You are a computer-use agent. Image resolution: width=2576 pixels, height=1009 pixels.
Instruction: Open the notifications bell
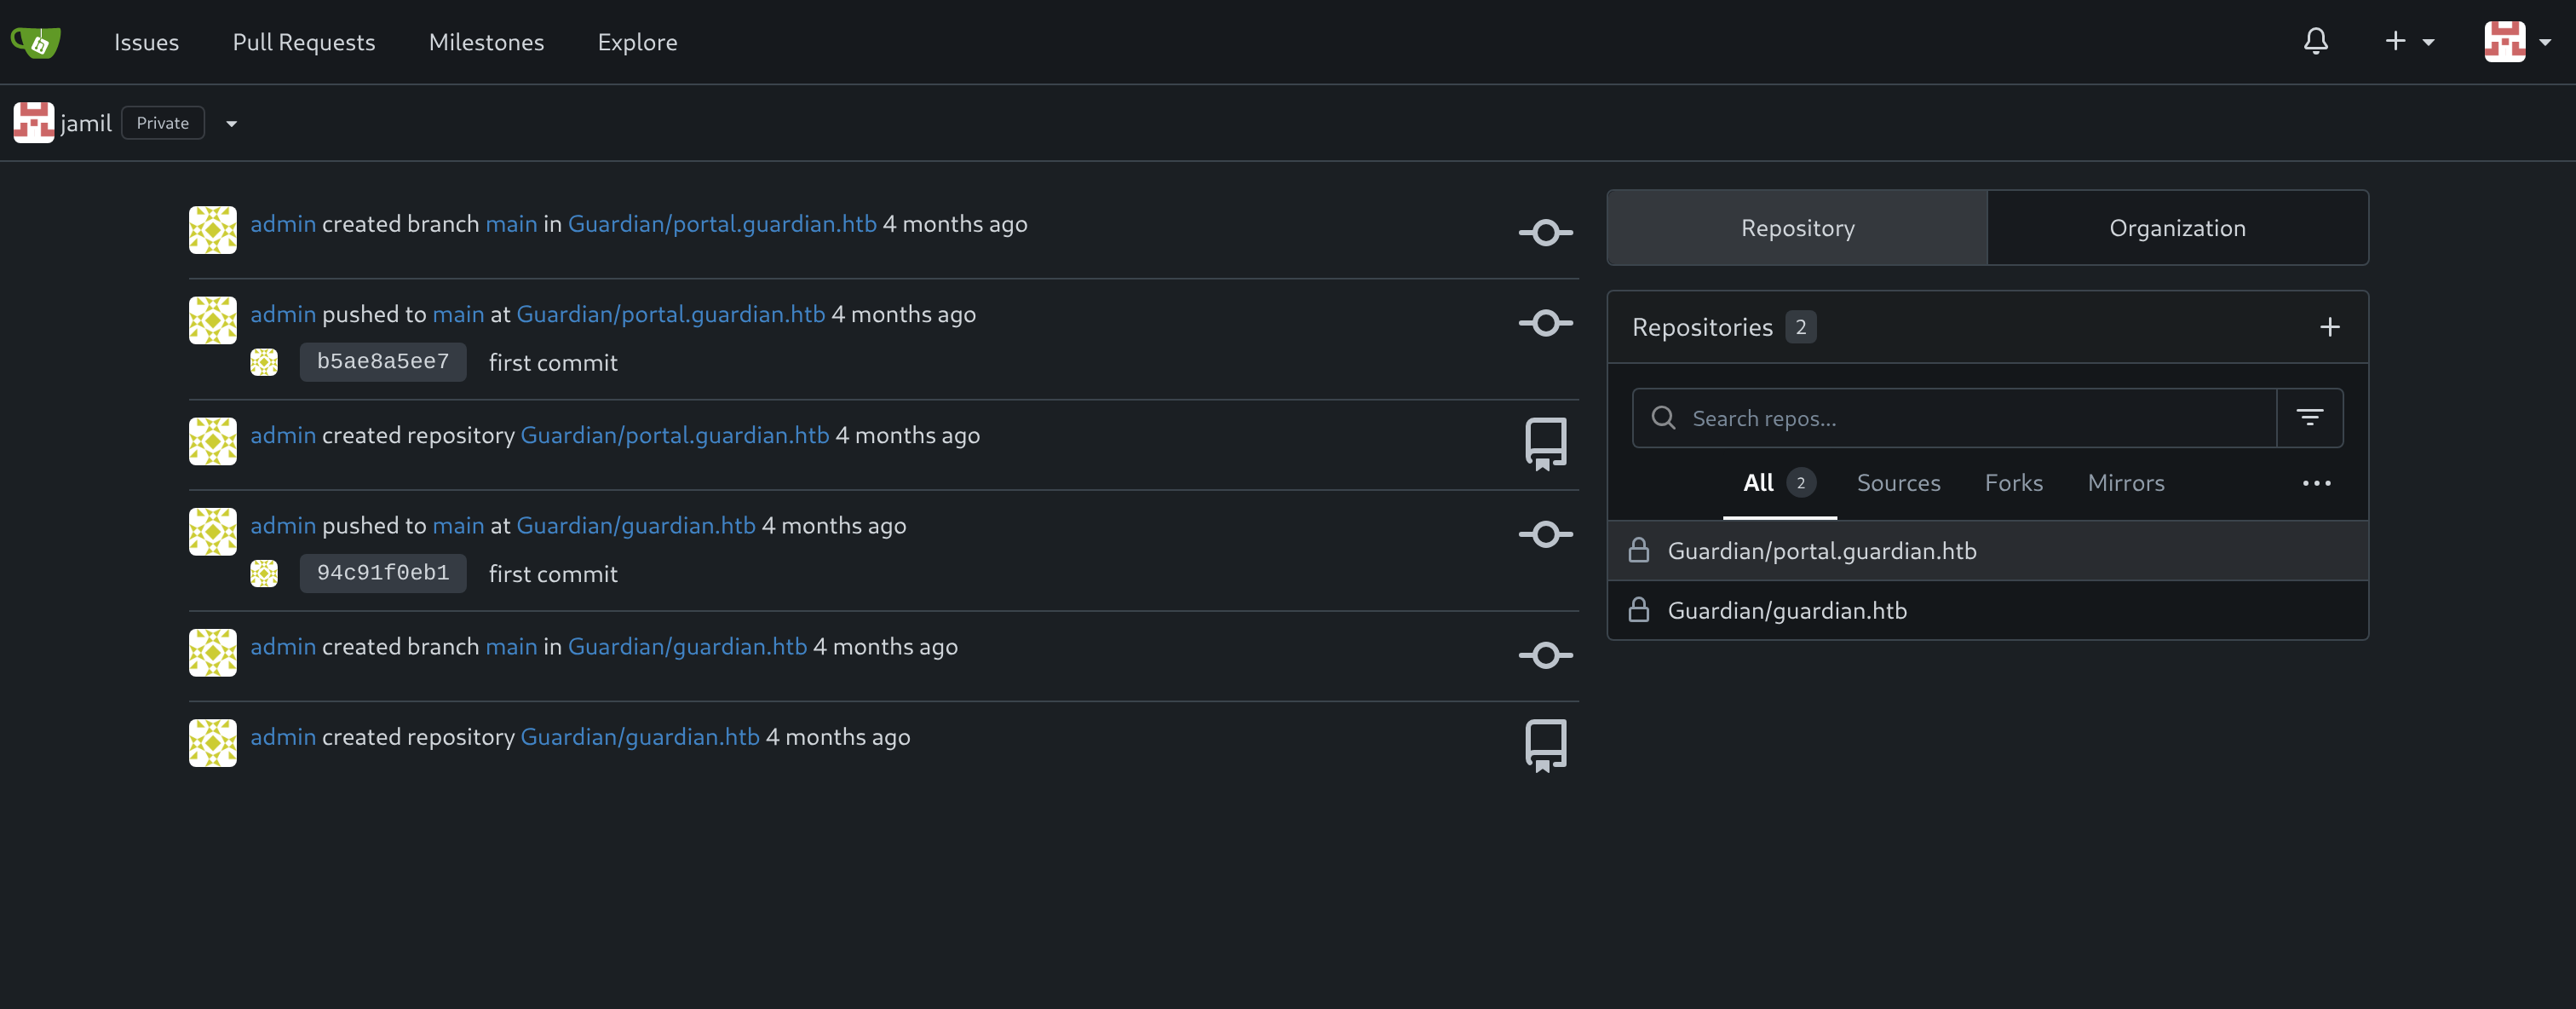(2315, 42)
